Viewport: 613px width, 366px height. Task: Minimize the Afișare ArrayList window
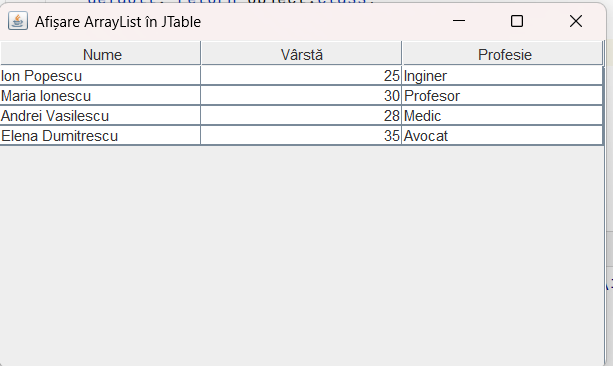tap(459, 21)
